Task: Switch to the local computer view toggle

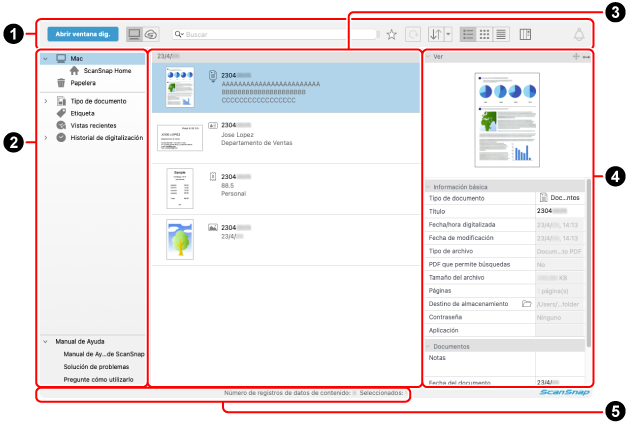Action: [x=134, y=34]
